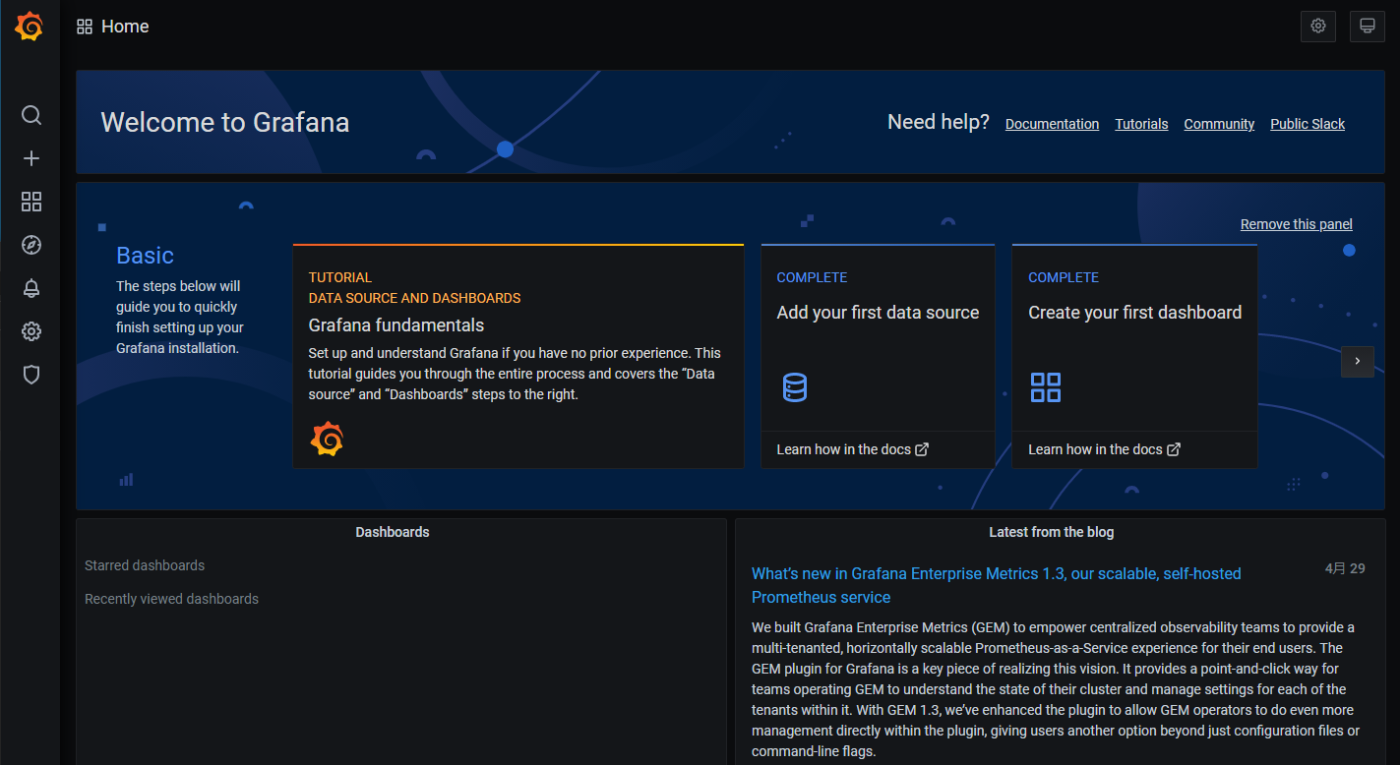Click Starred dashboards label
The image size is (1400, 765).
(144, 565)
